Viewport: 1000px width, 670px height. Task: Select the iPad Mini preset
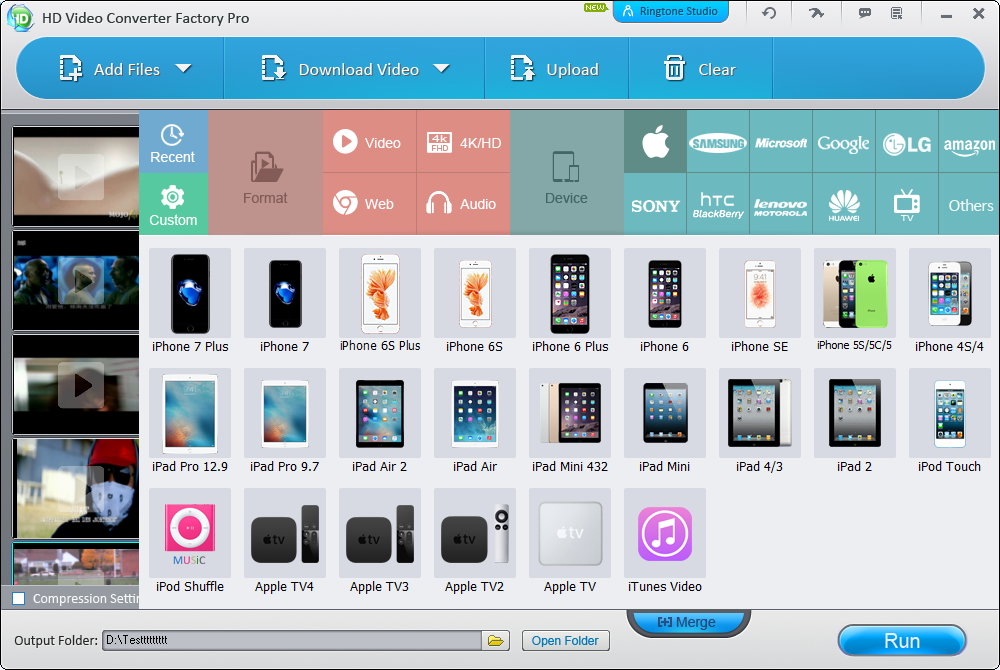point(665,421)
